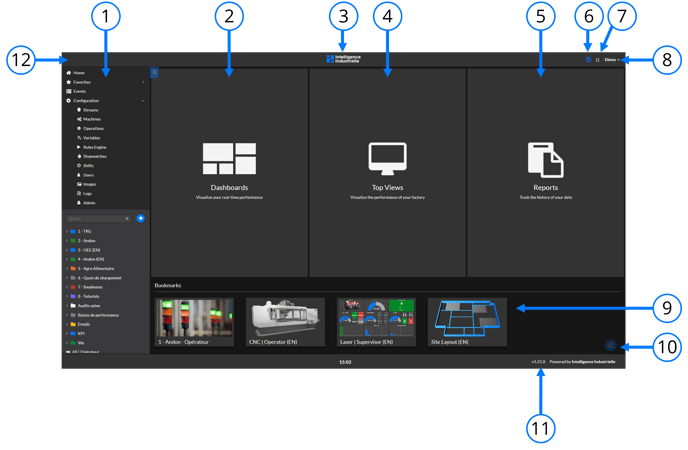The height and width of the screenshot is (450, 688).
Task: Click the sidebar search input field
Action: [94, 217]
